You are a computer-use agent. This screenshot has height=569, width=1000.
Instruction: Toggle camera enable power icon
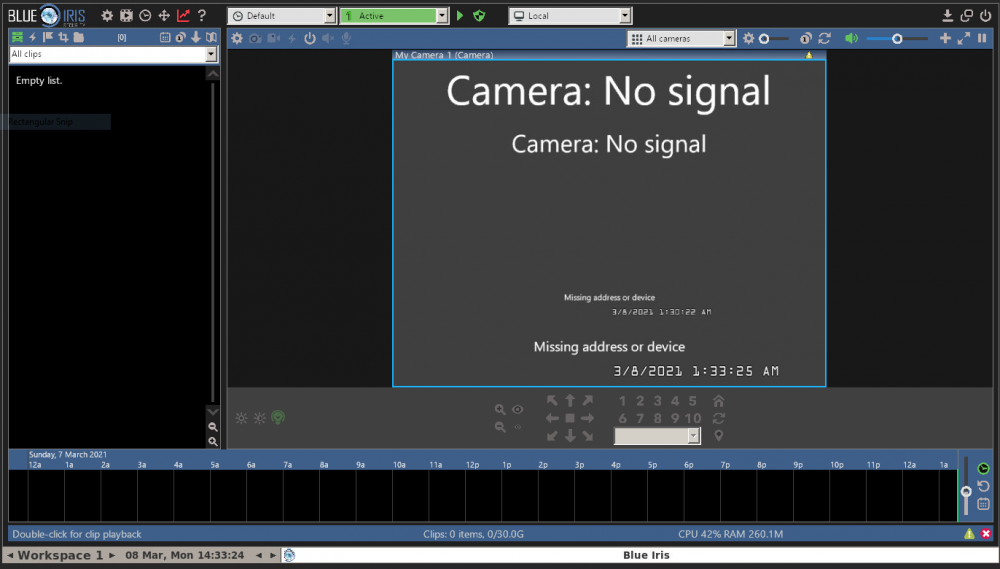pyautogui.click(x=310, y=38)
